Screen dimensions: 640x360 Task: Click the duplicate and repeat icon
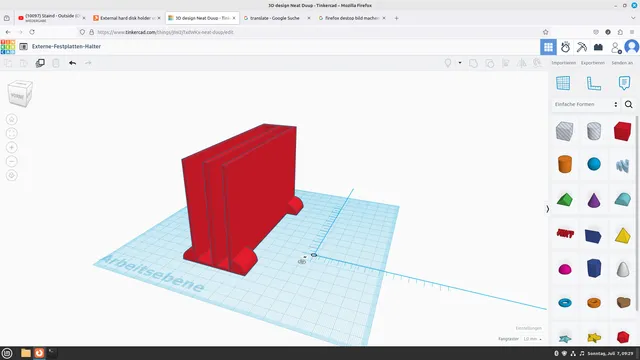40,63
